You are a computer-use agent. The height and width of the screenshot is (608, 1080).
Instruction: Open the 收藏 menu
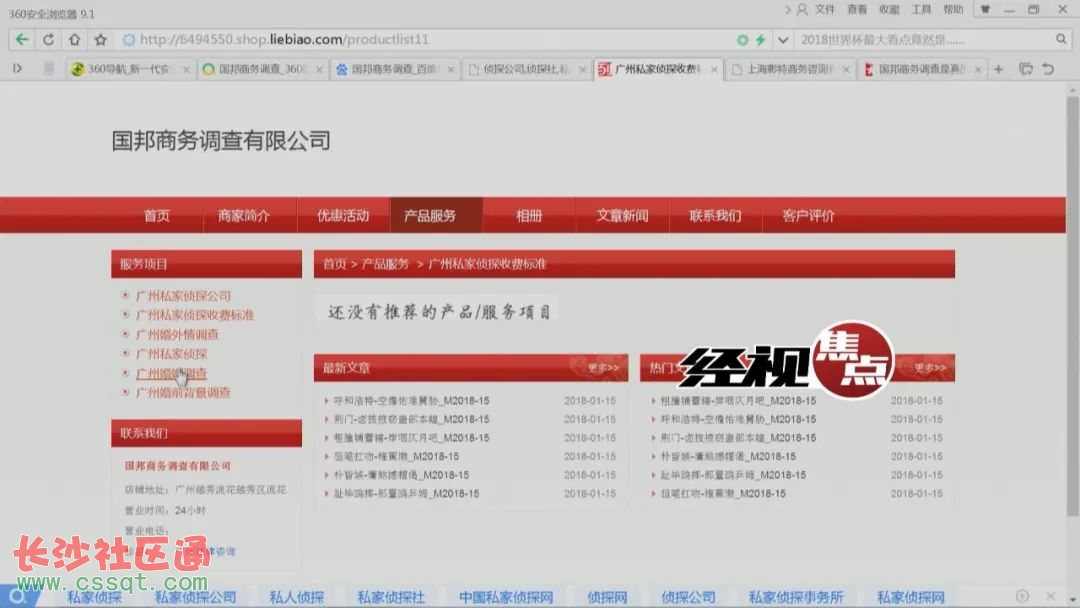pyautogui.click(x=889, y=10)
